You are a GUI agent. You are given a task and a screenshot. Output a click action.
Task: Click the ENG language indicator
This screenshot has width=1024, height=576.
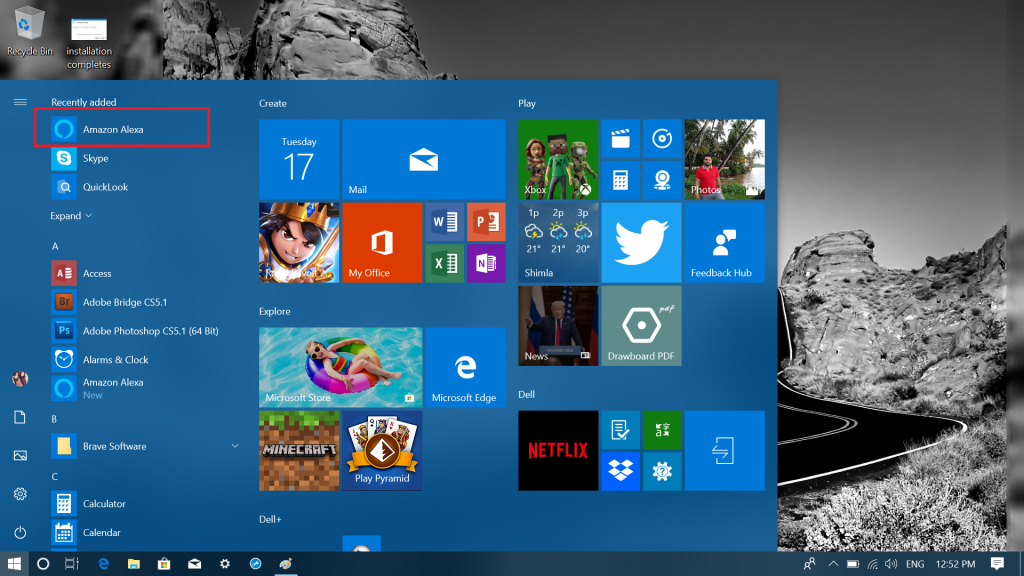915,564
